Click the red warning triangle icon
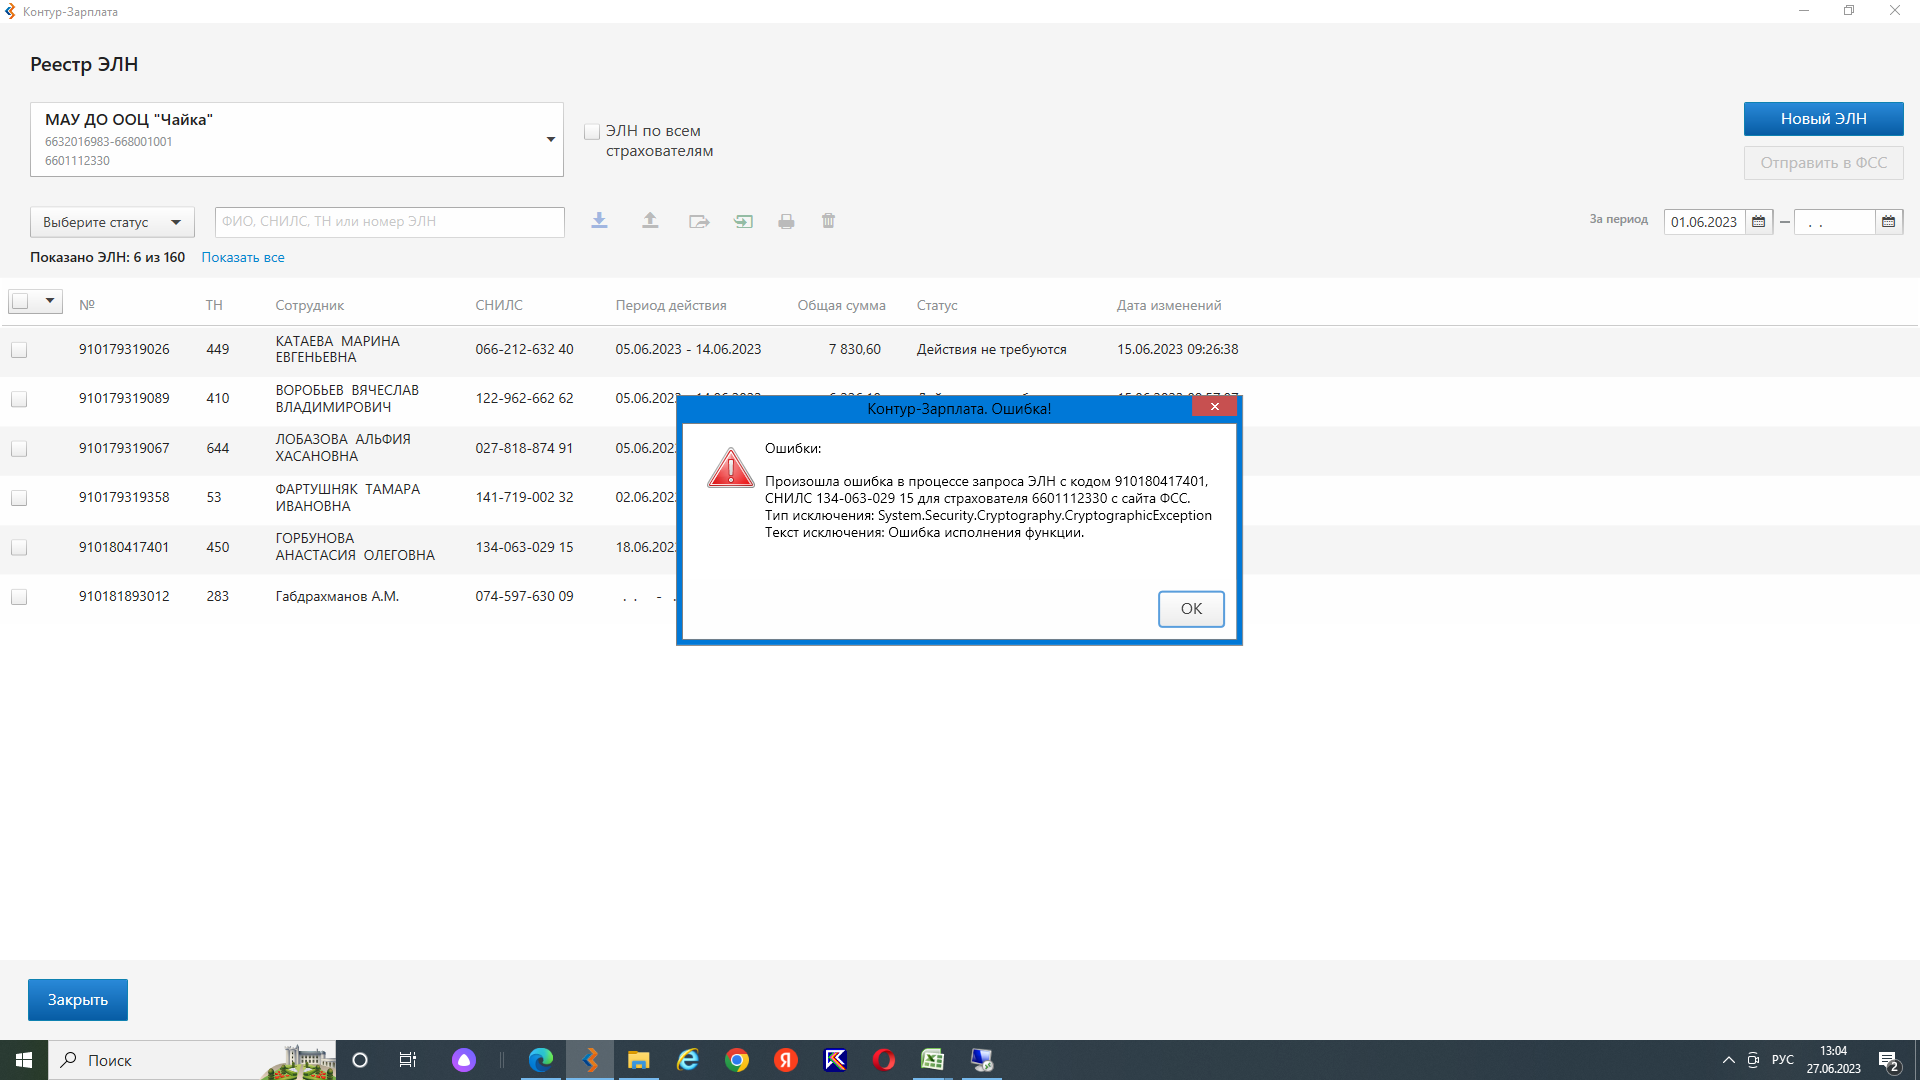 point(730,468)
